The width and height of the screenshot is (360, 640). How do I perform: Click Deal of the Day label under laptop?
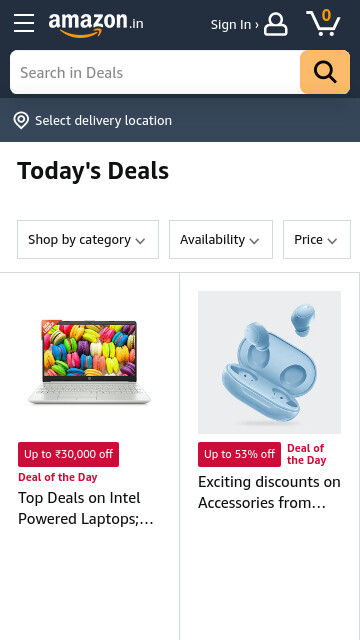[x=58, y=477]
